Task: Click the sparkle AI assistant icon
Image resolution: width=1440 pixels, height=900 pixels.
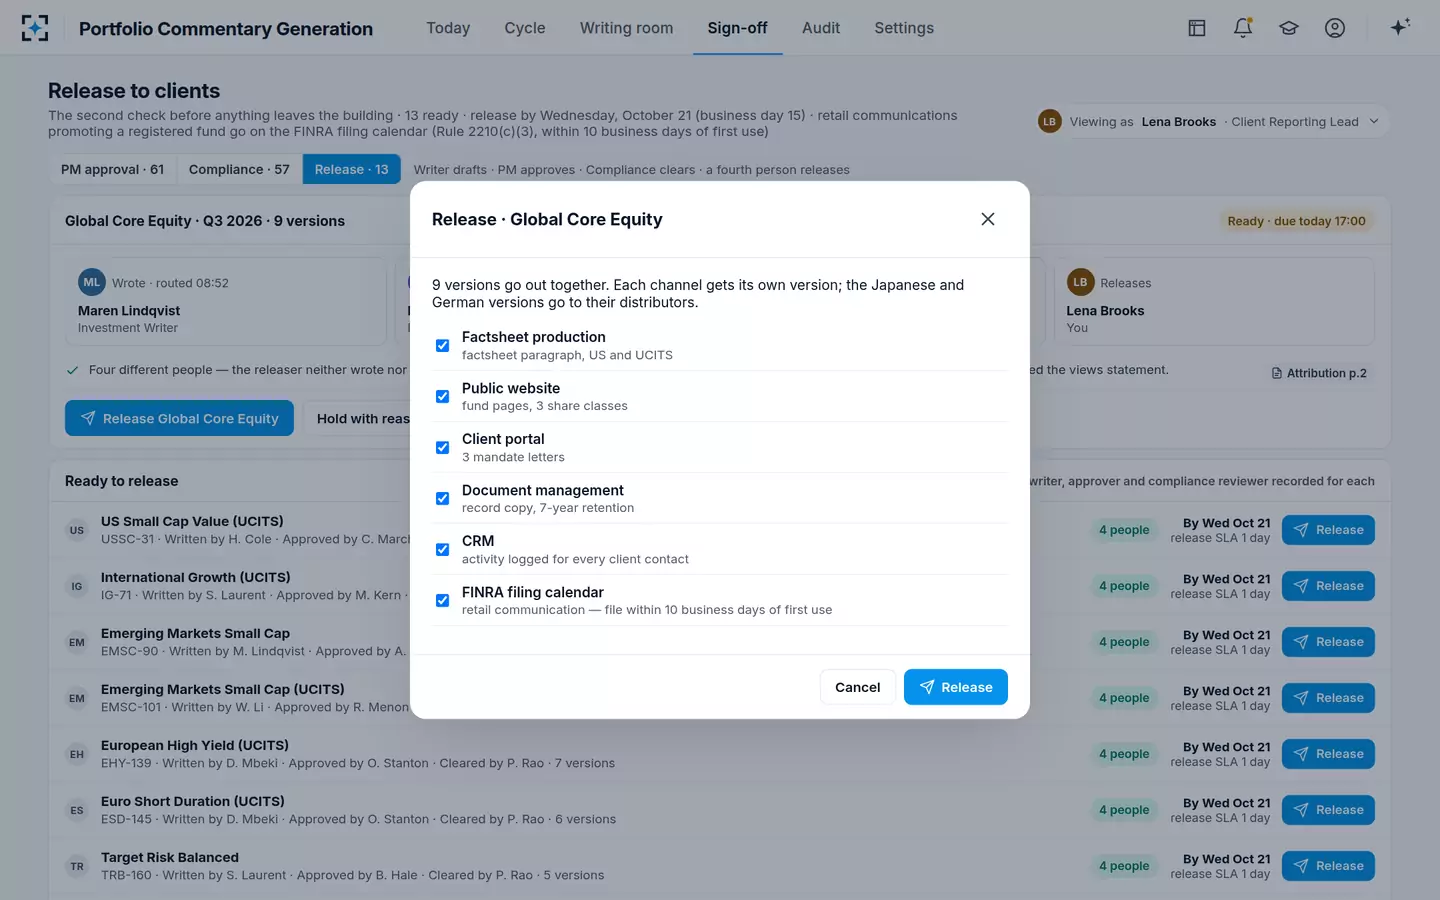Action: [1400, 27]
